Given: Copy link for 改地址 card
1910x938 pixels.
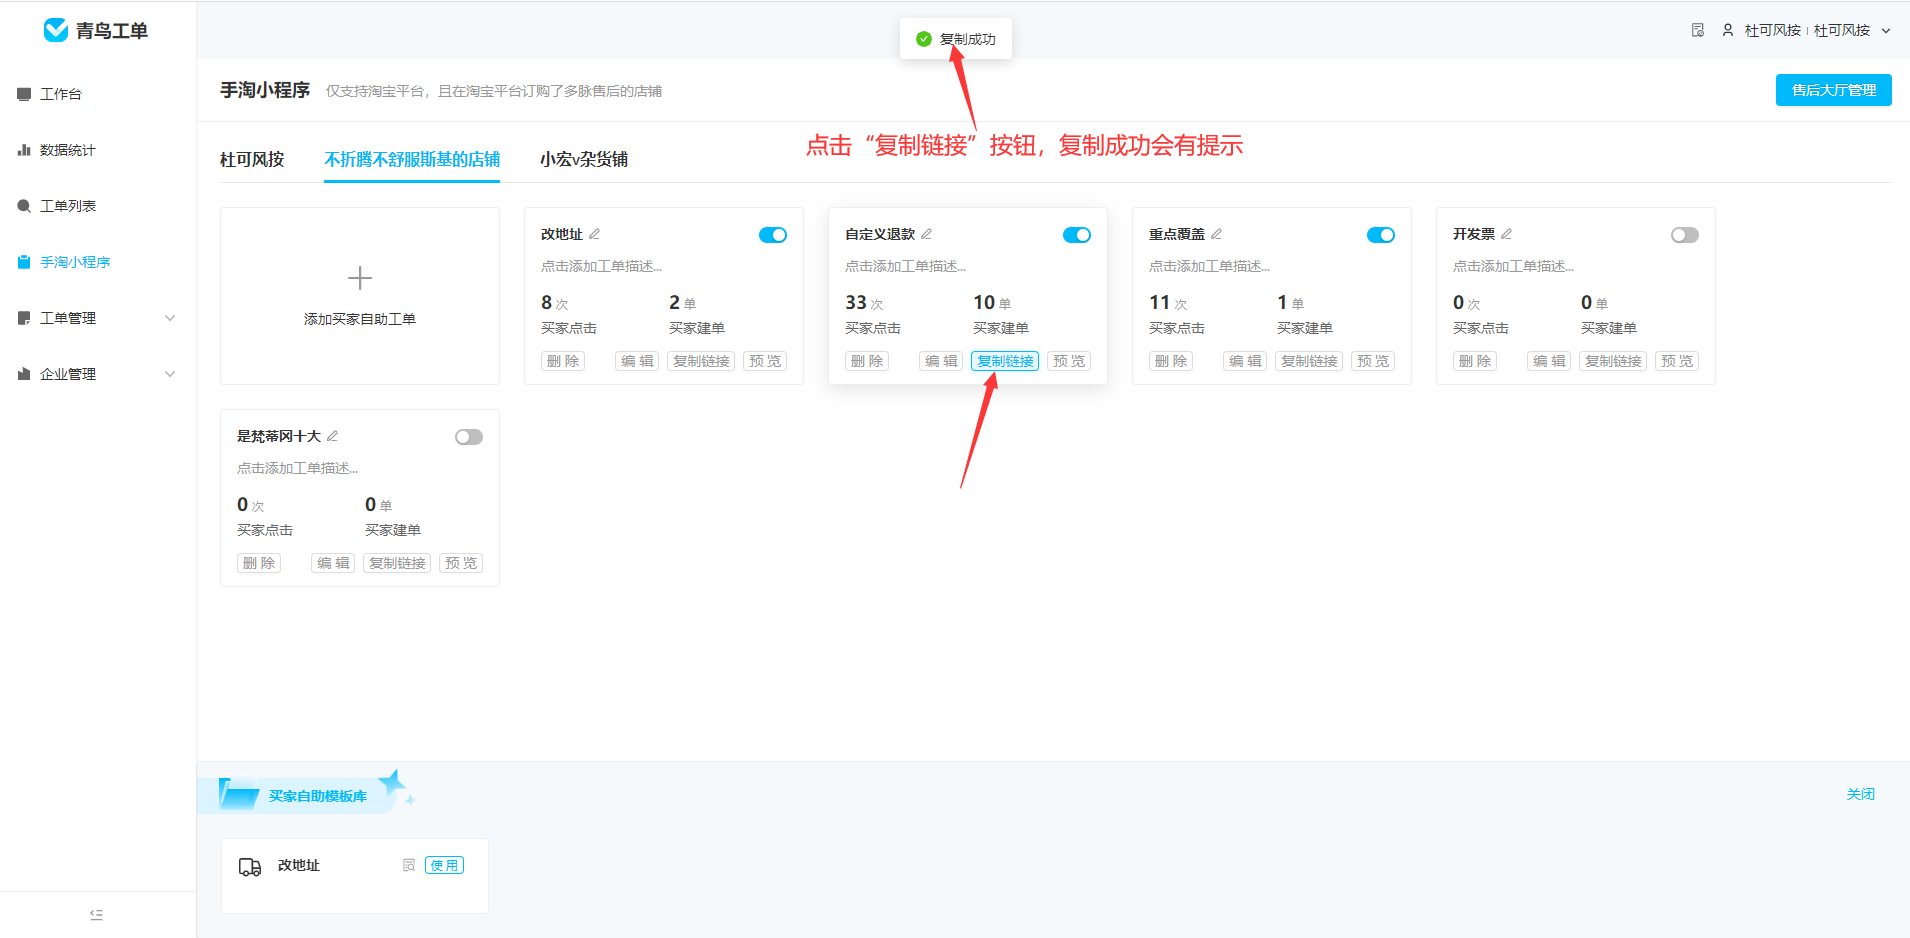Looking at the screenshot, I should [701, 361].
